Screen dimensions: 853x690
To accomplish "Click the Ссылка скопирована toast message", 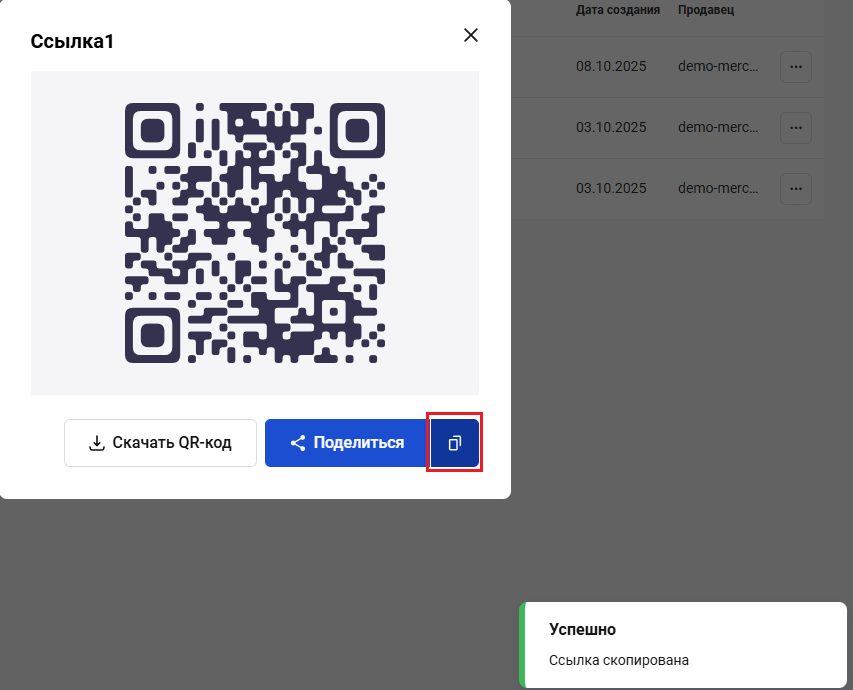I will click(x=619, y=660).
